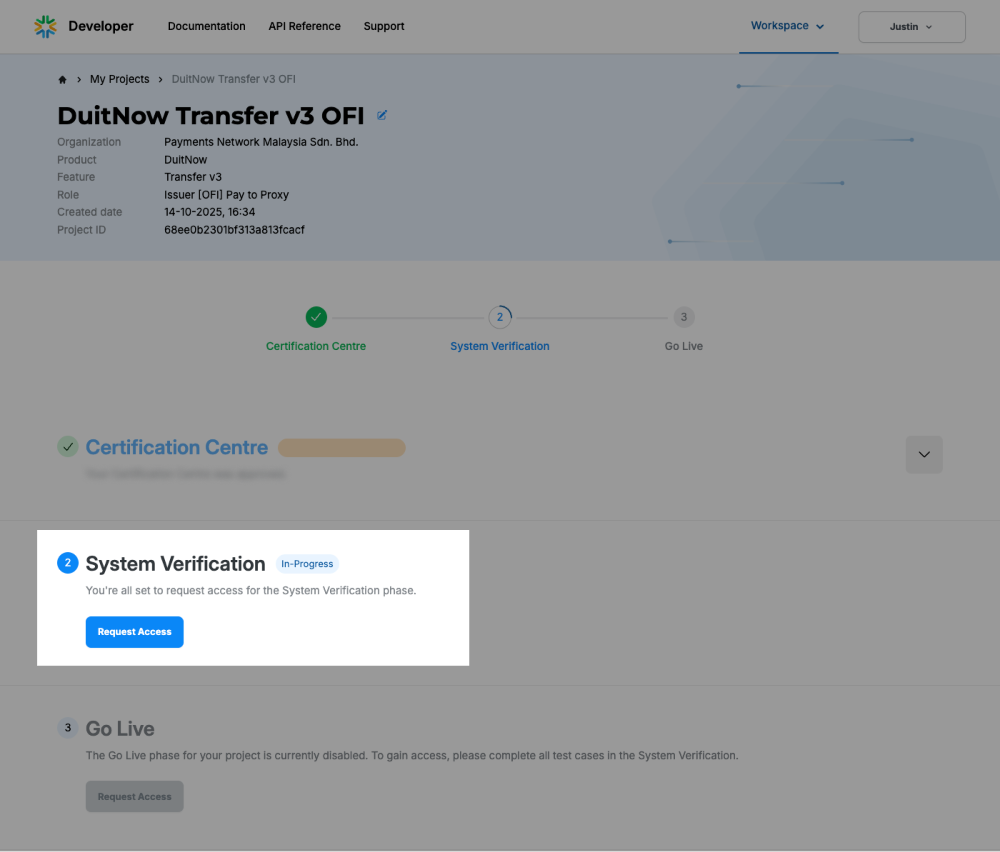Expand the Certification Centre section chevron

[924, 455]
